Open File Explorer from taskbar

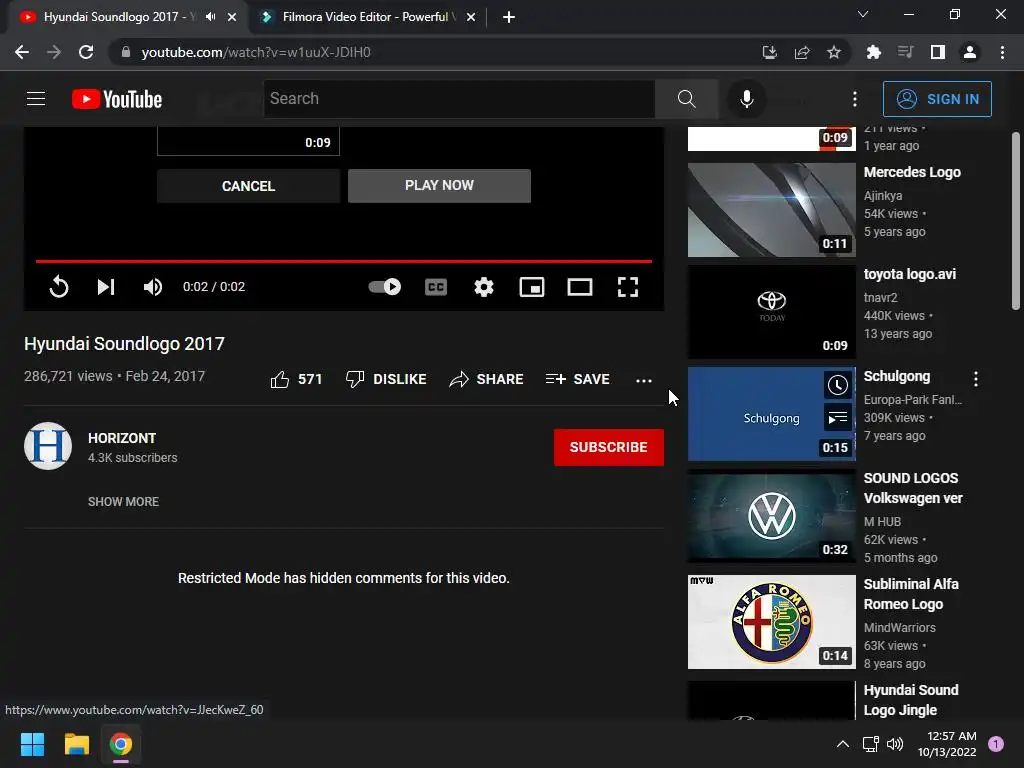pos(76,744)
